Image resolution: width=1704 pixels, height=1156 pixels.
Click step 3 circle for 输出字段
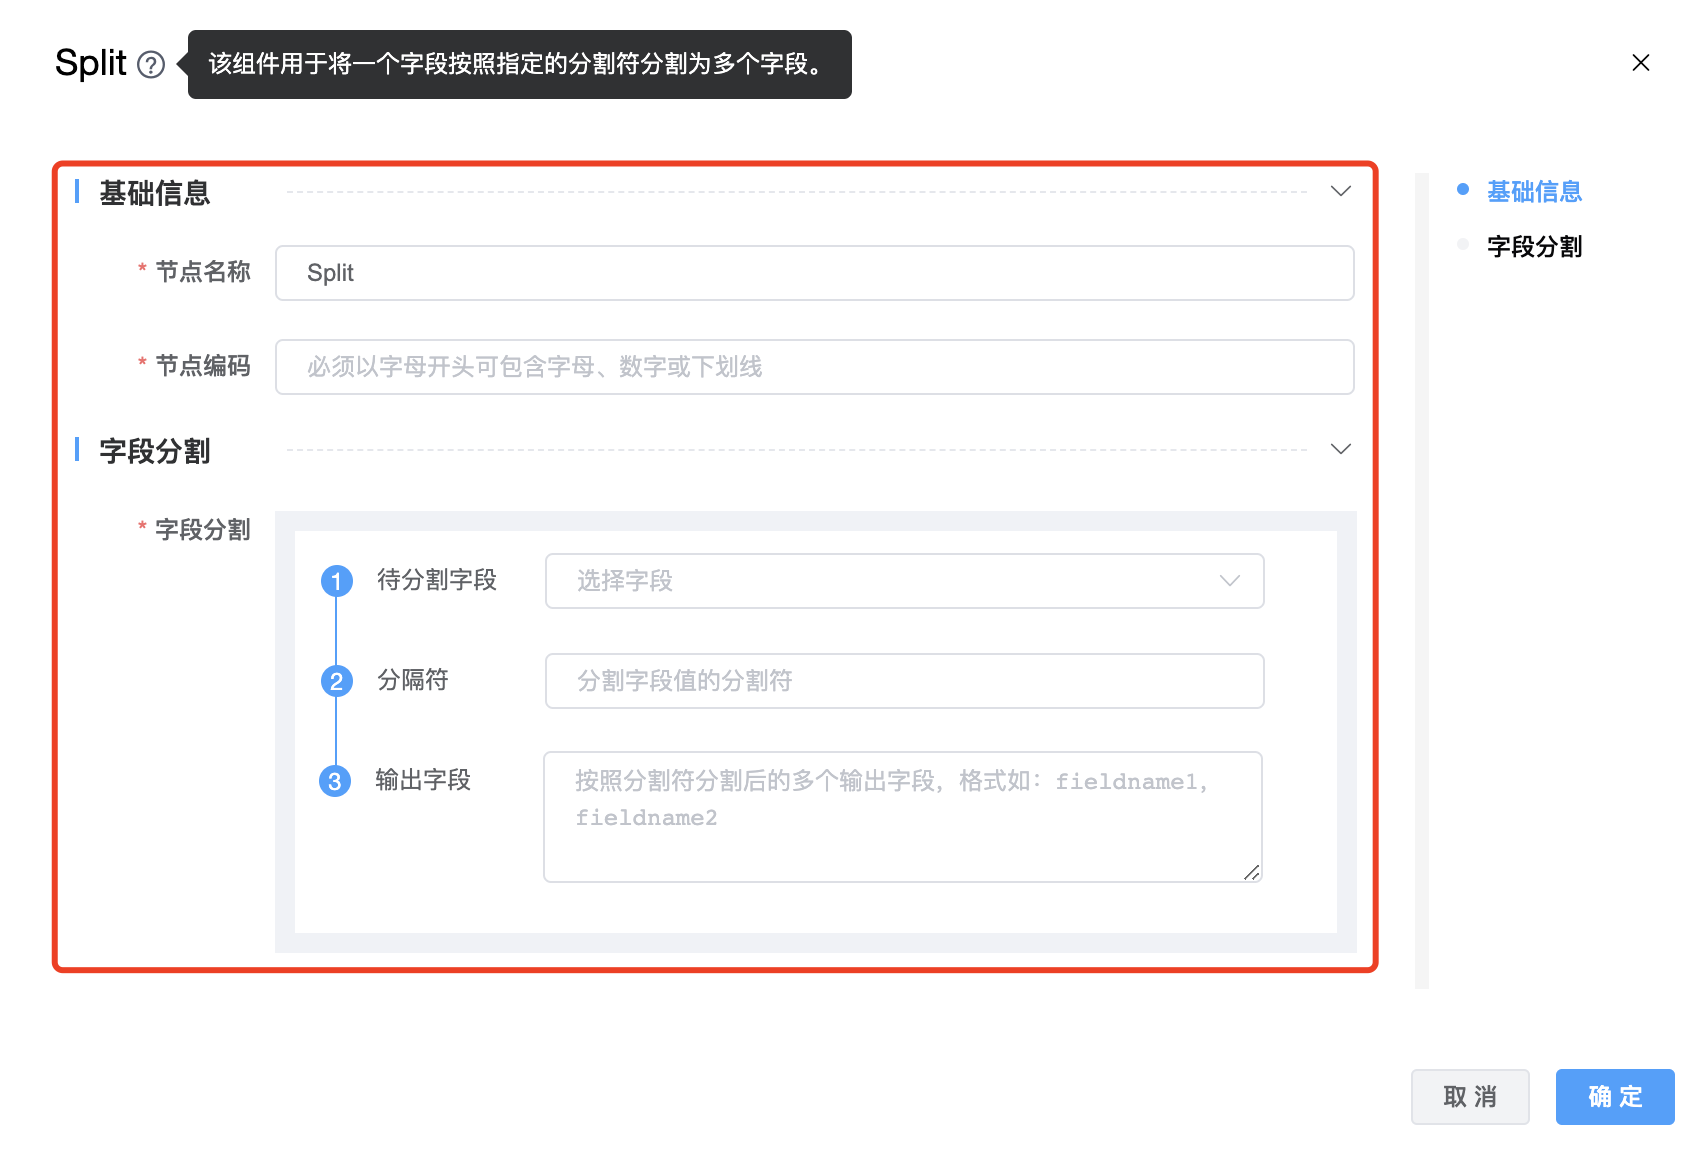(x=335, y=781)
